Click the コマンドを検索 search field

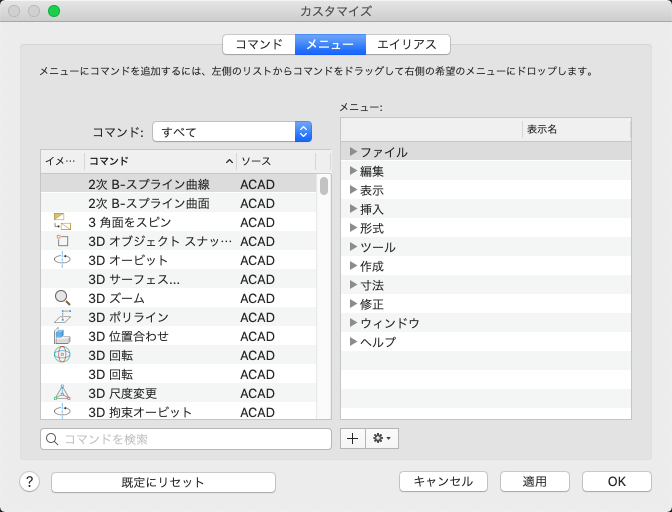pyautogui.click(x=186, y=439)
